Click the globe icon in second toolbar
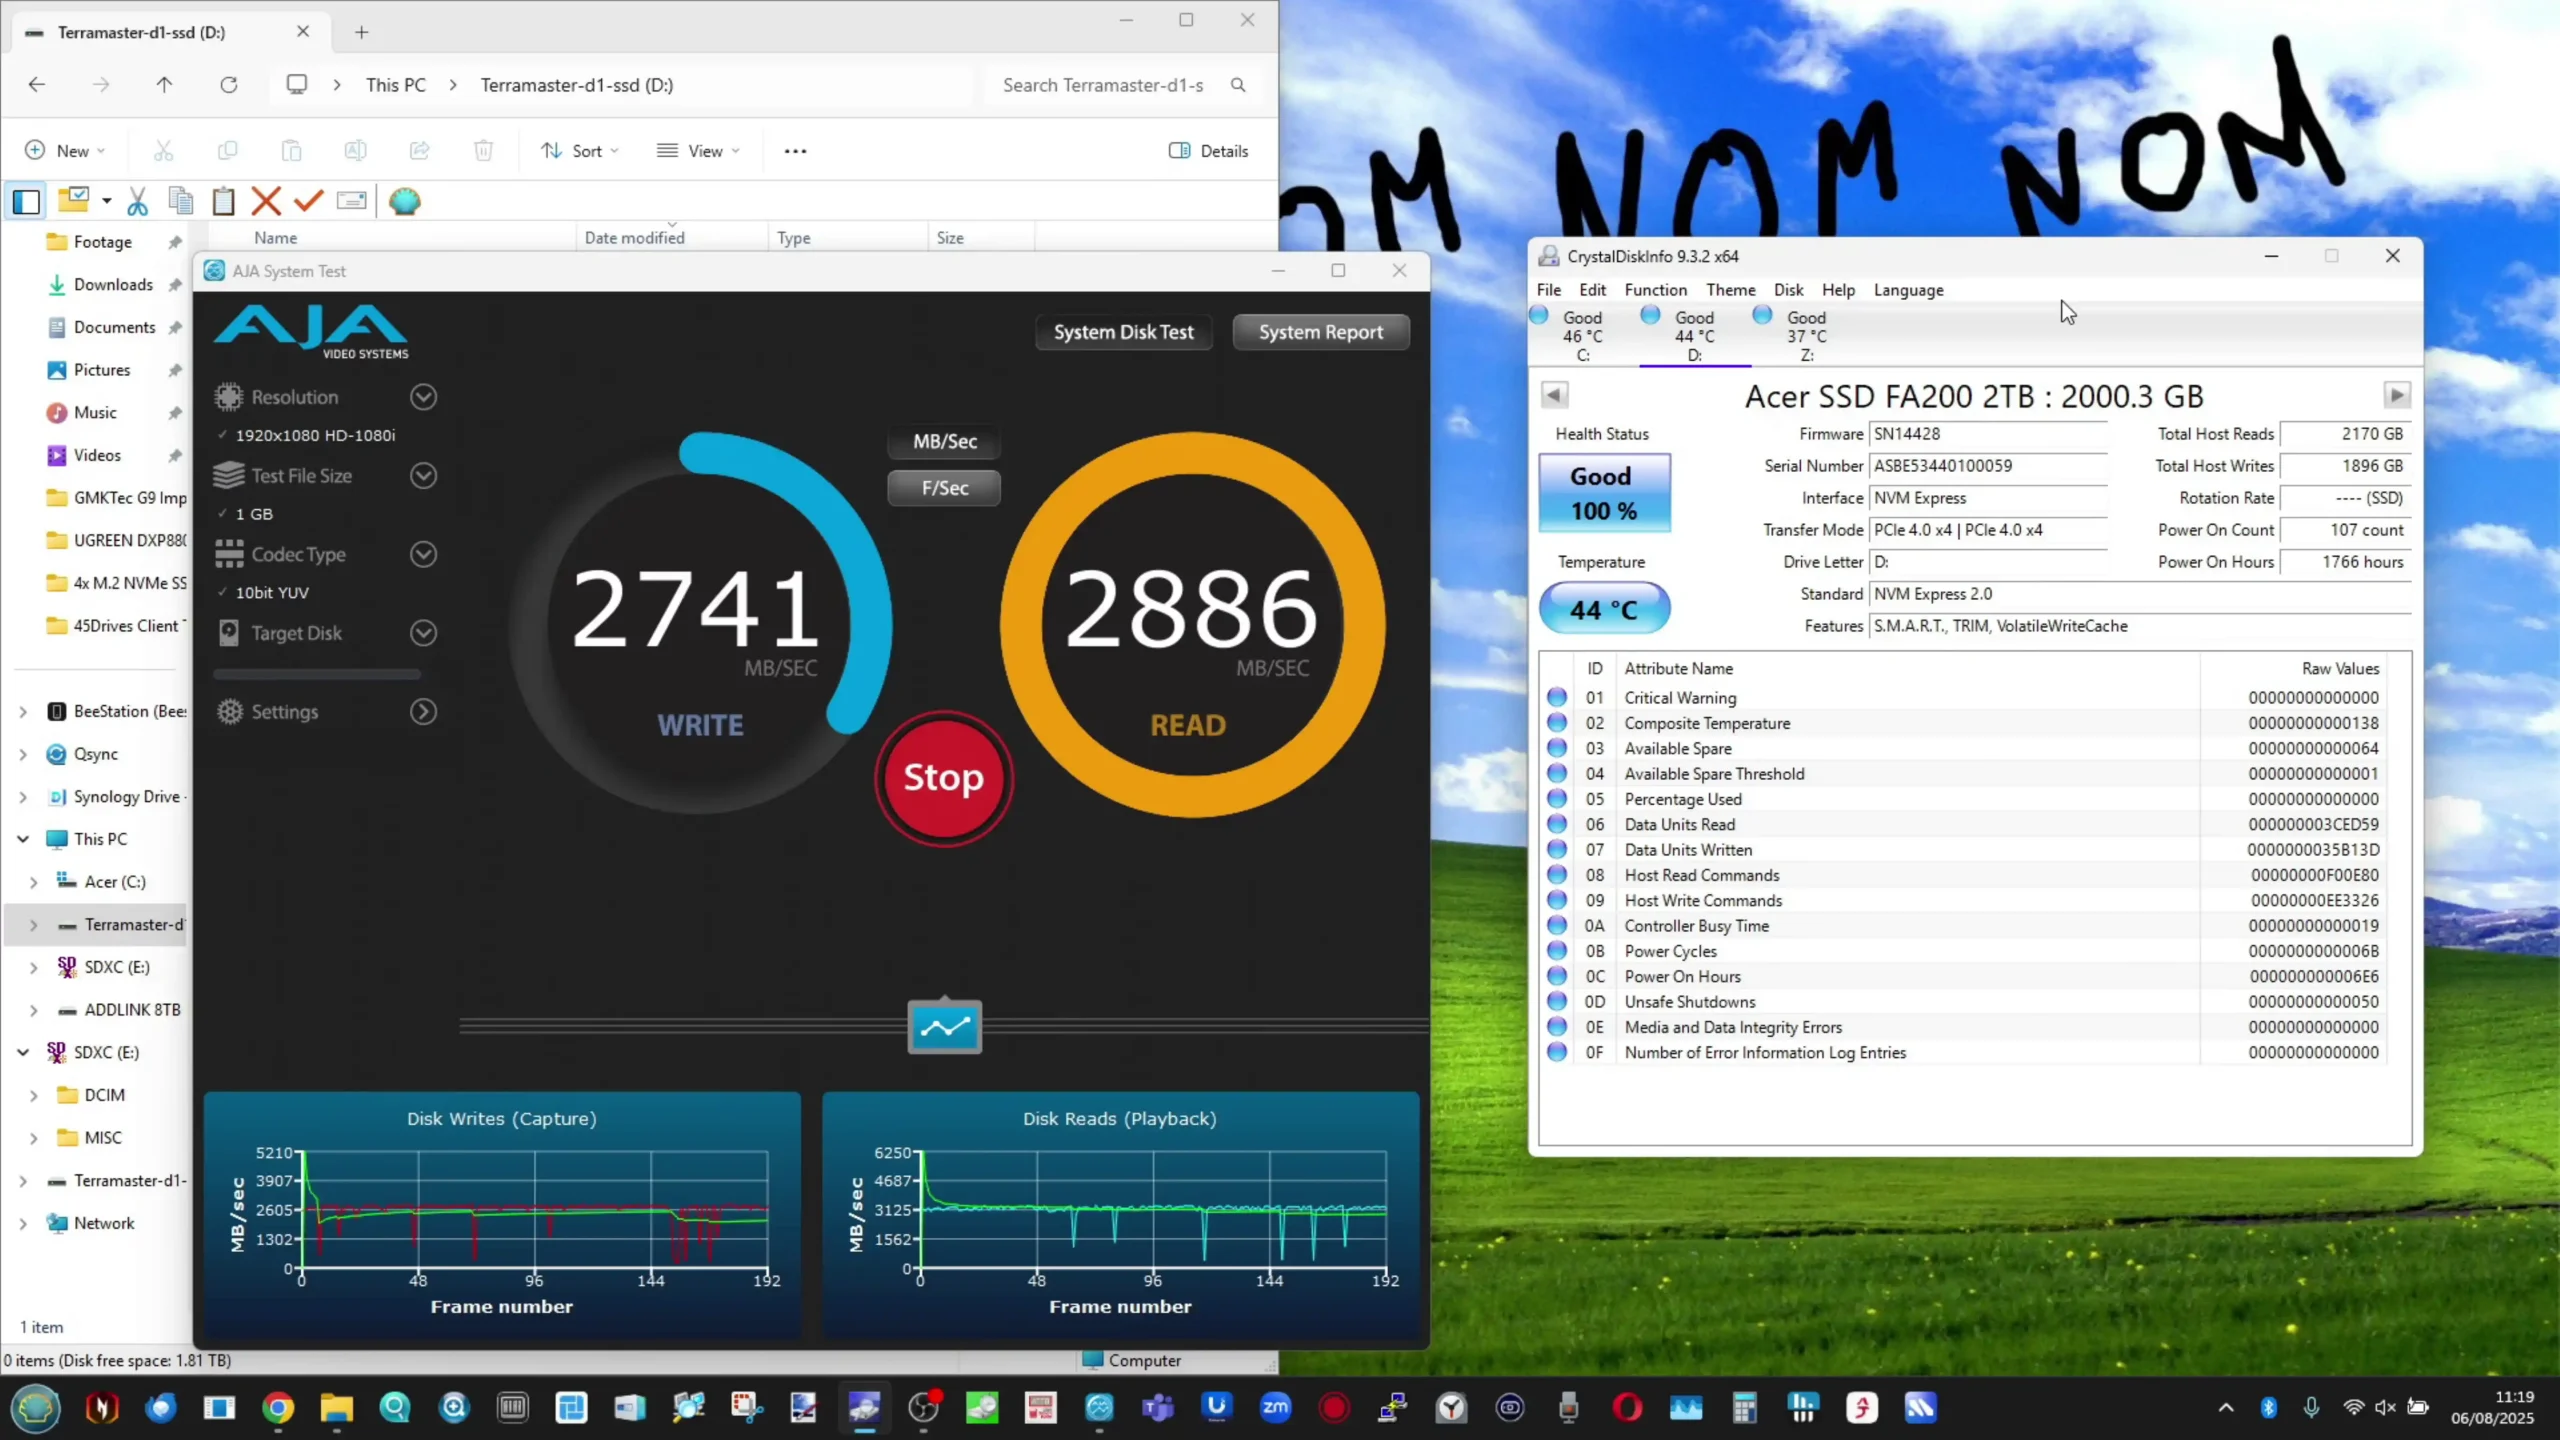The image size is (2560, 1440). [x=404, y=201]
